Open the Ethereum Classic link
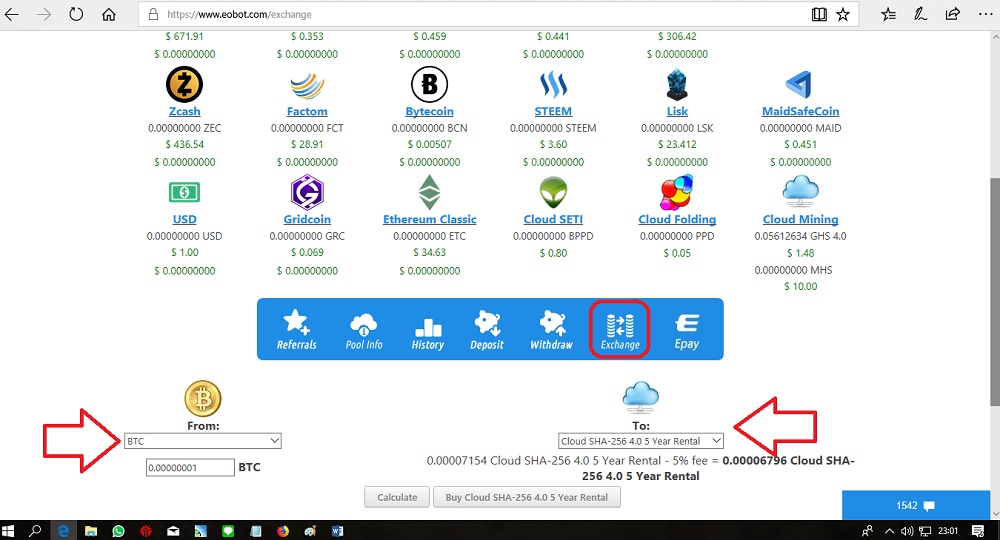Viewport: 1000px width, 540px height. 429,219
